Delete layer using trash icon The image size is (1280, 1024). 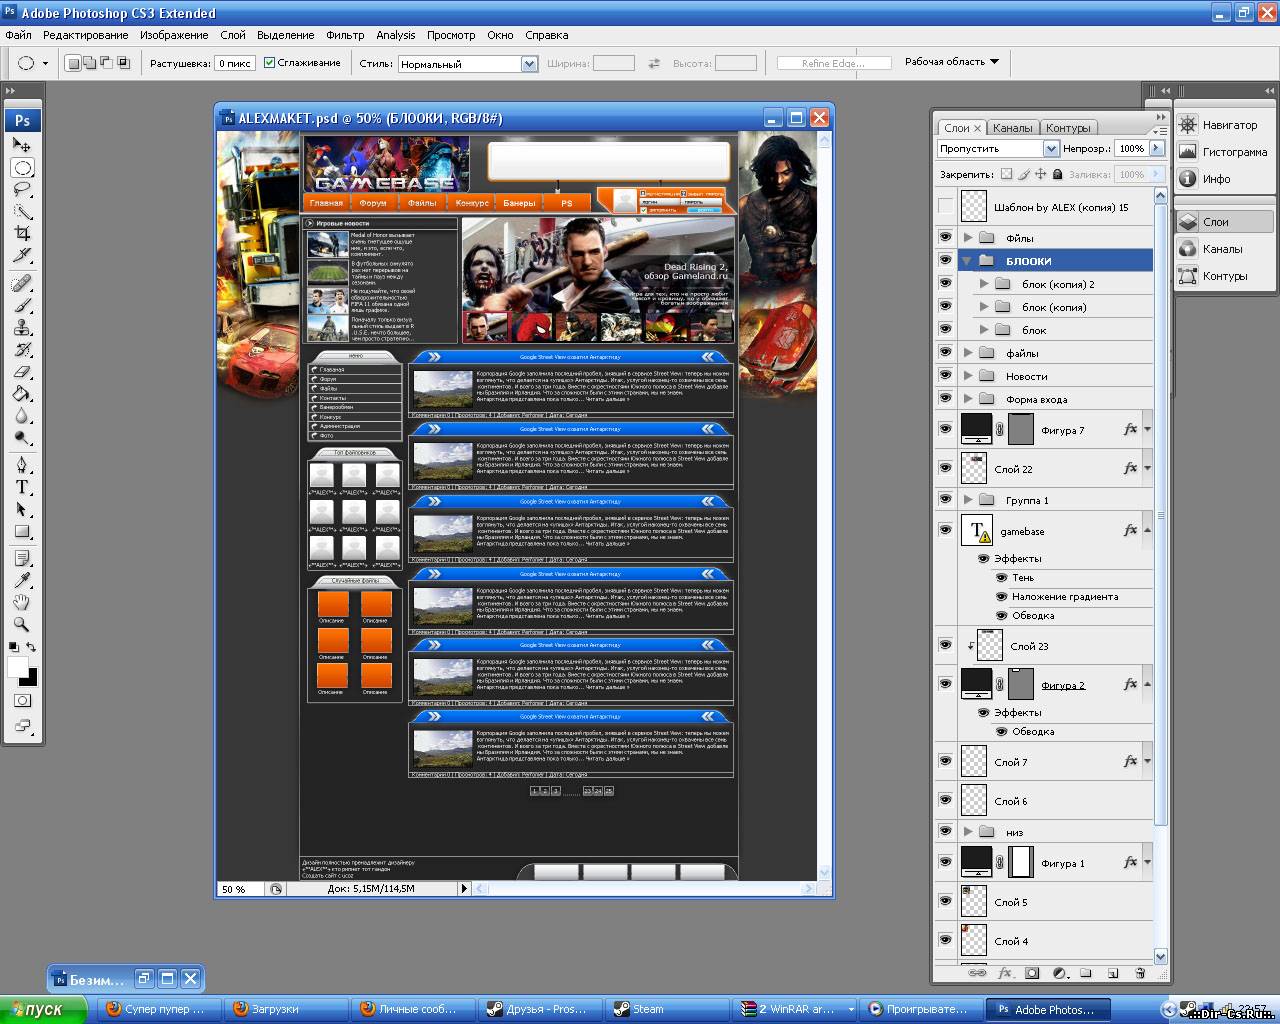pos(1139,973)
